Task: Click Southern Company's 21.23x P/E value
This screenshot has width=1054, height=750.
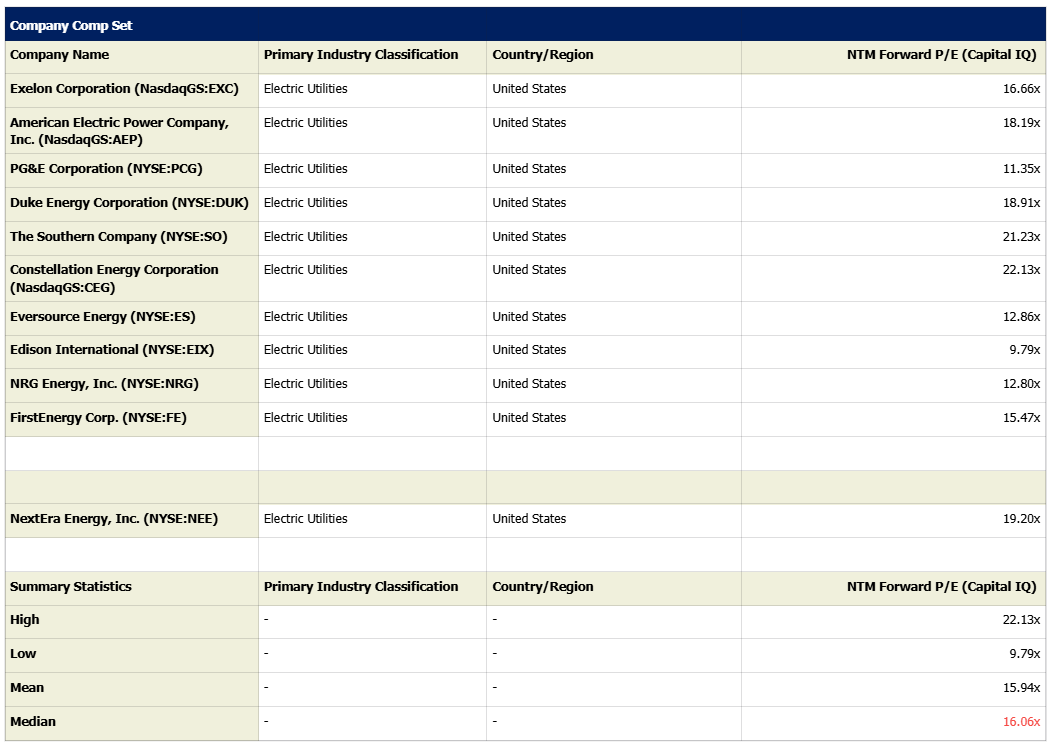Action: (1021, 237)
